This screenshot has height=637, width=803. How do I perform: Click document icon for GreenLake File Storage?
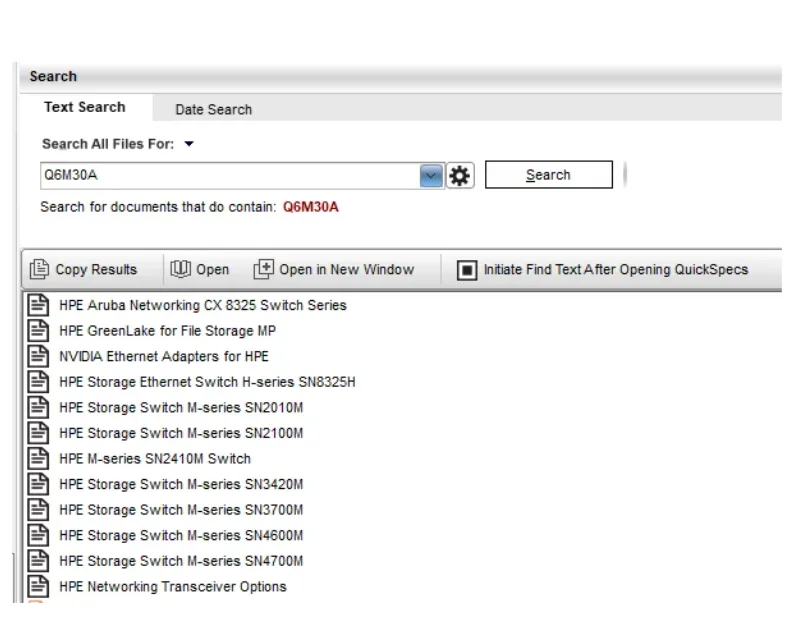tap(38, 331)
